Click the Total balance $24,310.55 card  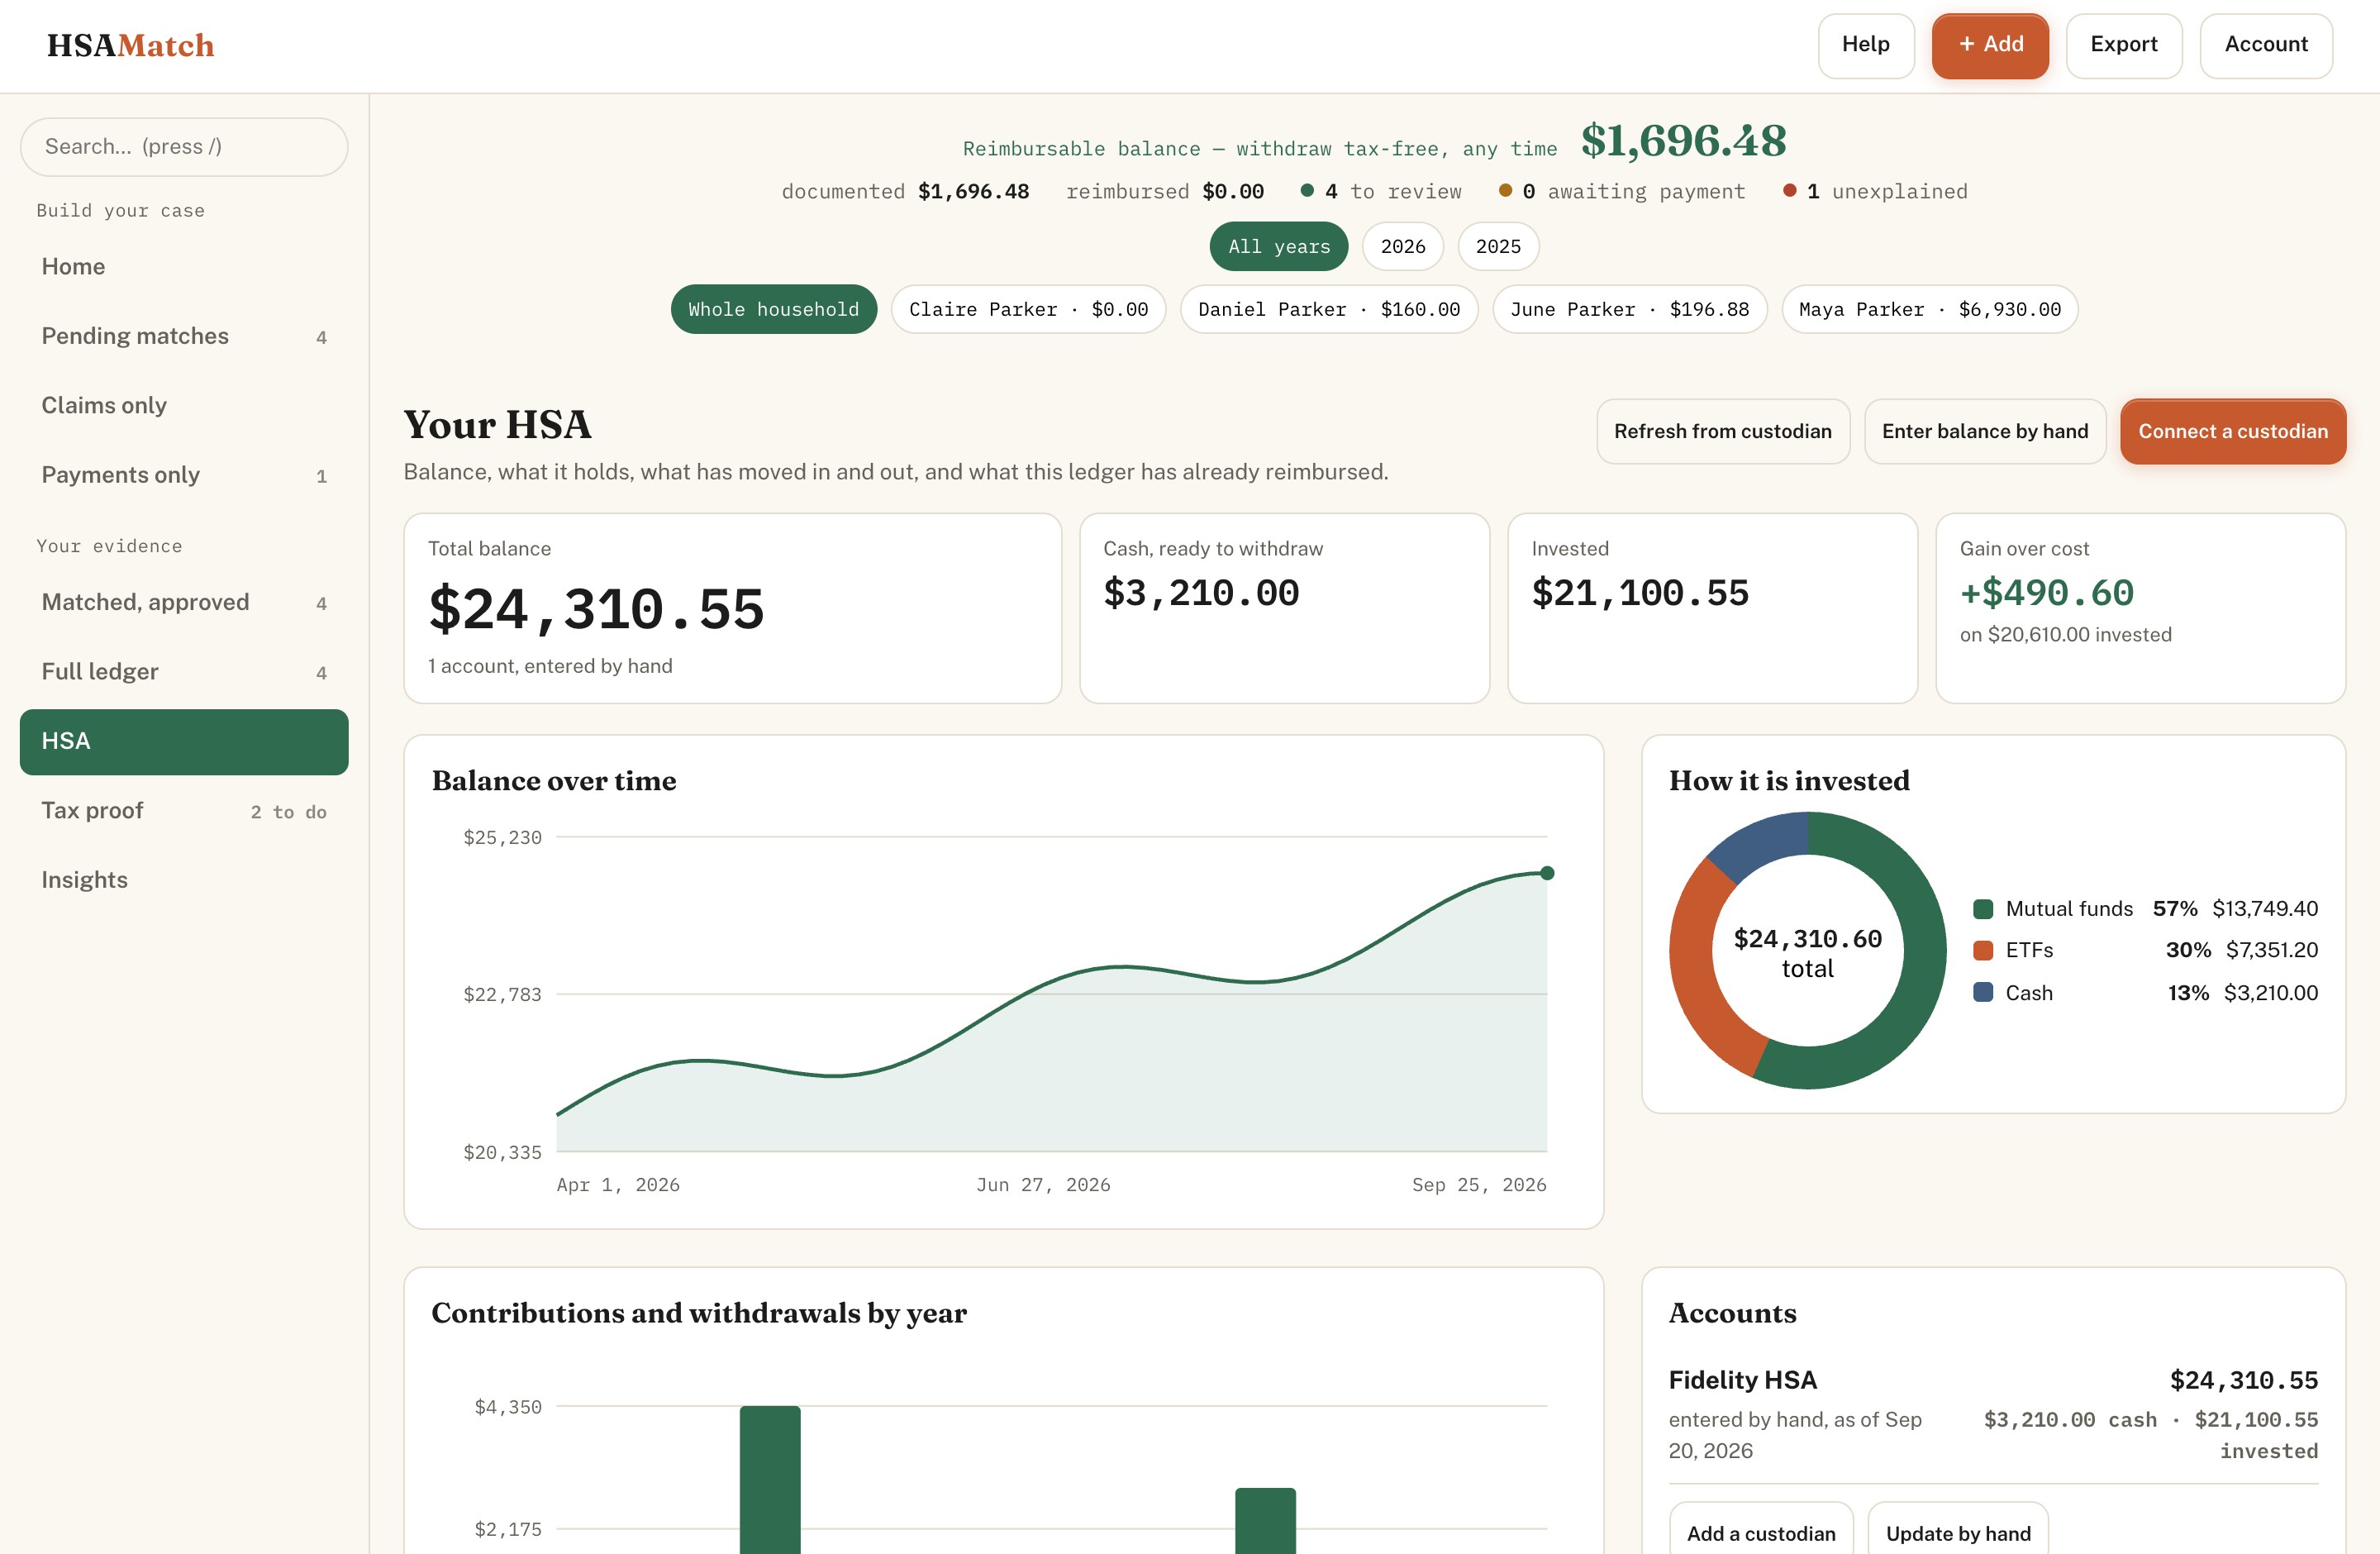tap(732, 608)
